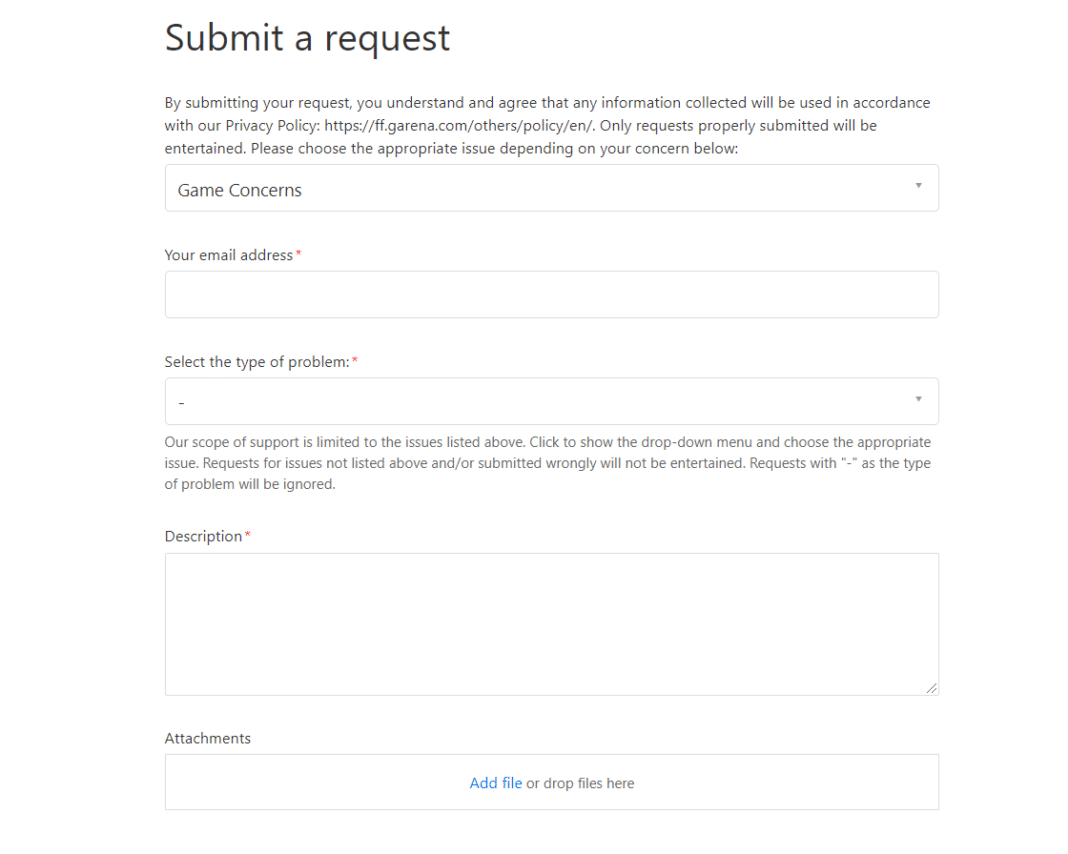Image resolution: width=1068 pixels, height=854 pixels.
Task: Select the Attachments drop zone
Action: pos(551,781)
